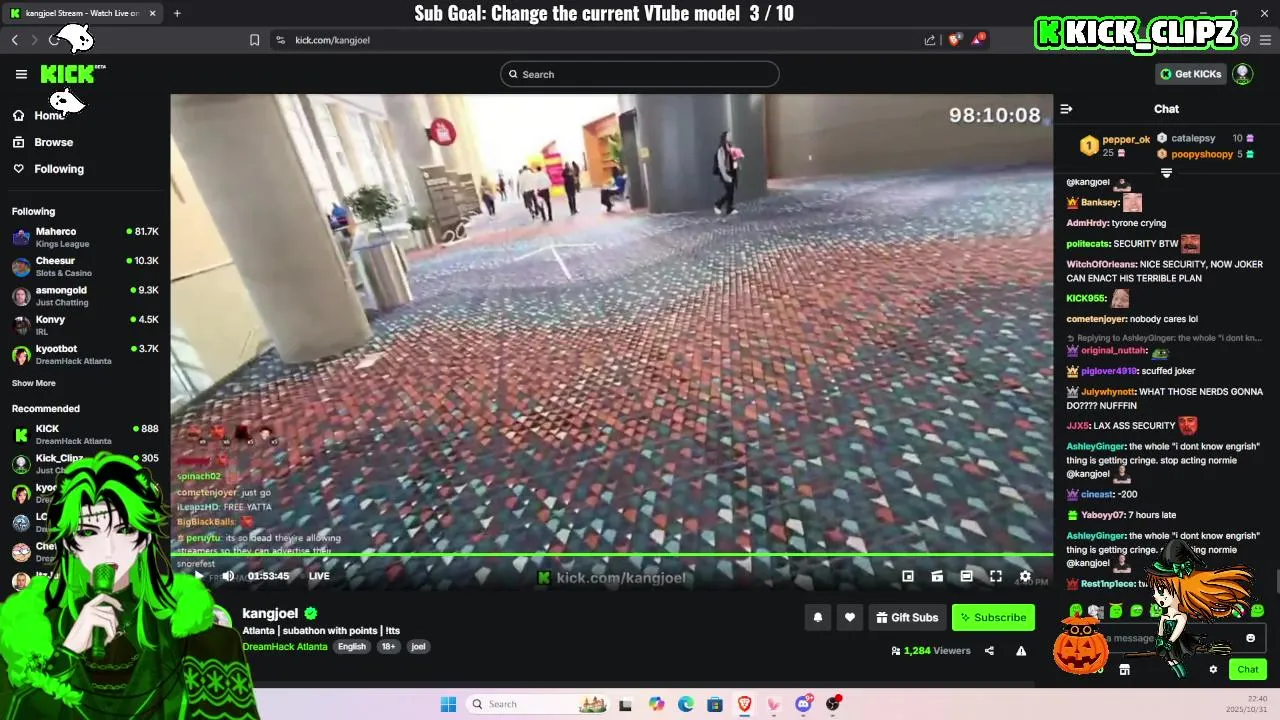Go back in the browser
Image resolution: width=1280 pixels, height=720 pixels.
point(15,40)
